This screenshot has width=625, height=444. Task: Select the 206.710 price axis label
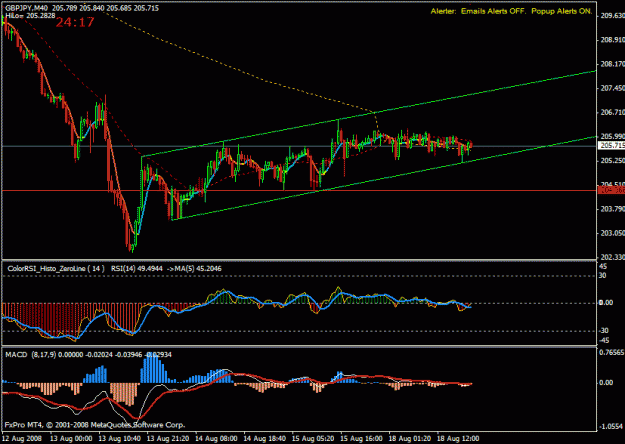coord(612,112)
